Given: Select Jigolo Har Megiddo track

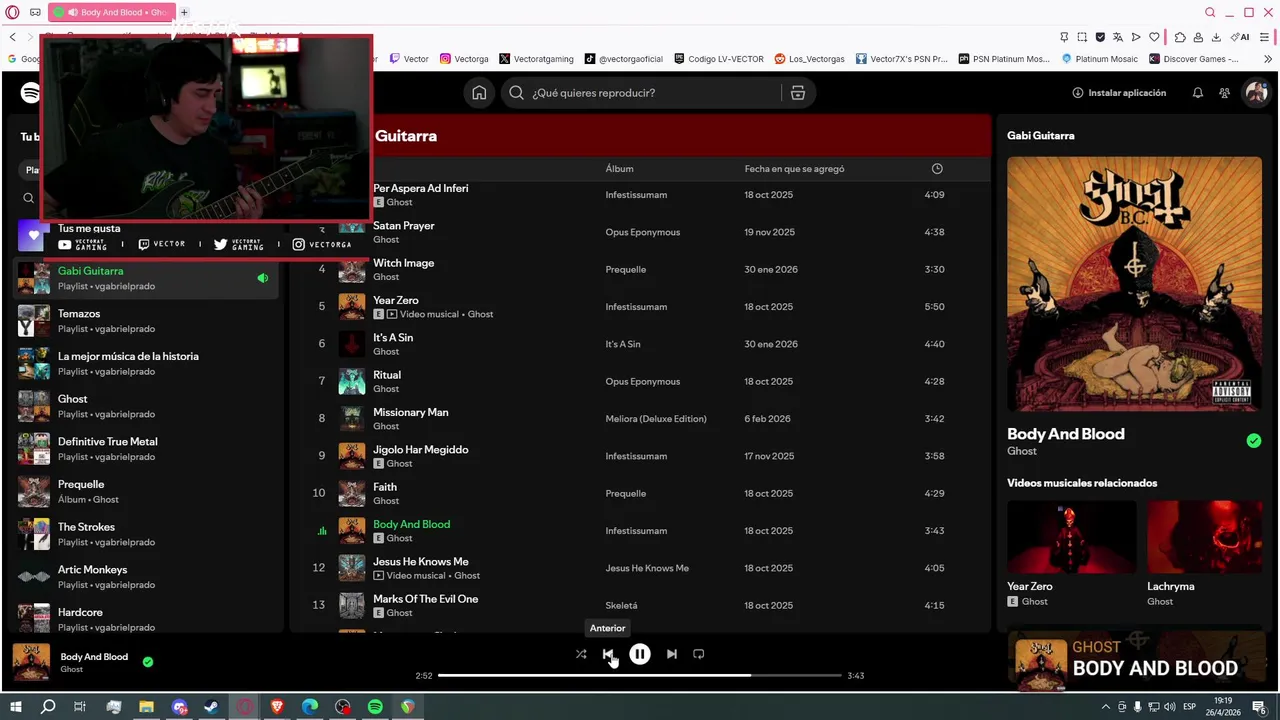Looking at the screenshot, I should [x=640, y=456].
